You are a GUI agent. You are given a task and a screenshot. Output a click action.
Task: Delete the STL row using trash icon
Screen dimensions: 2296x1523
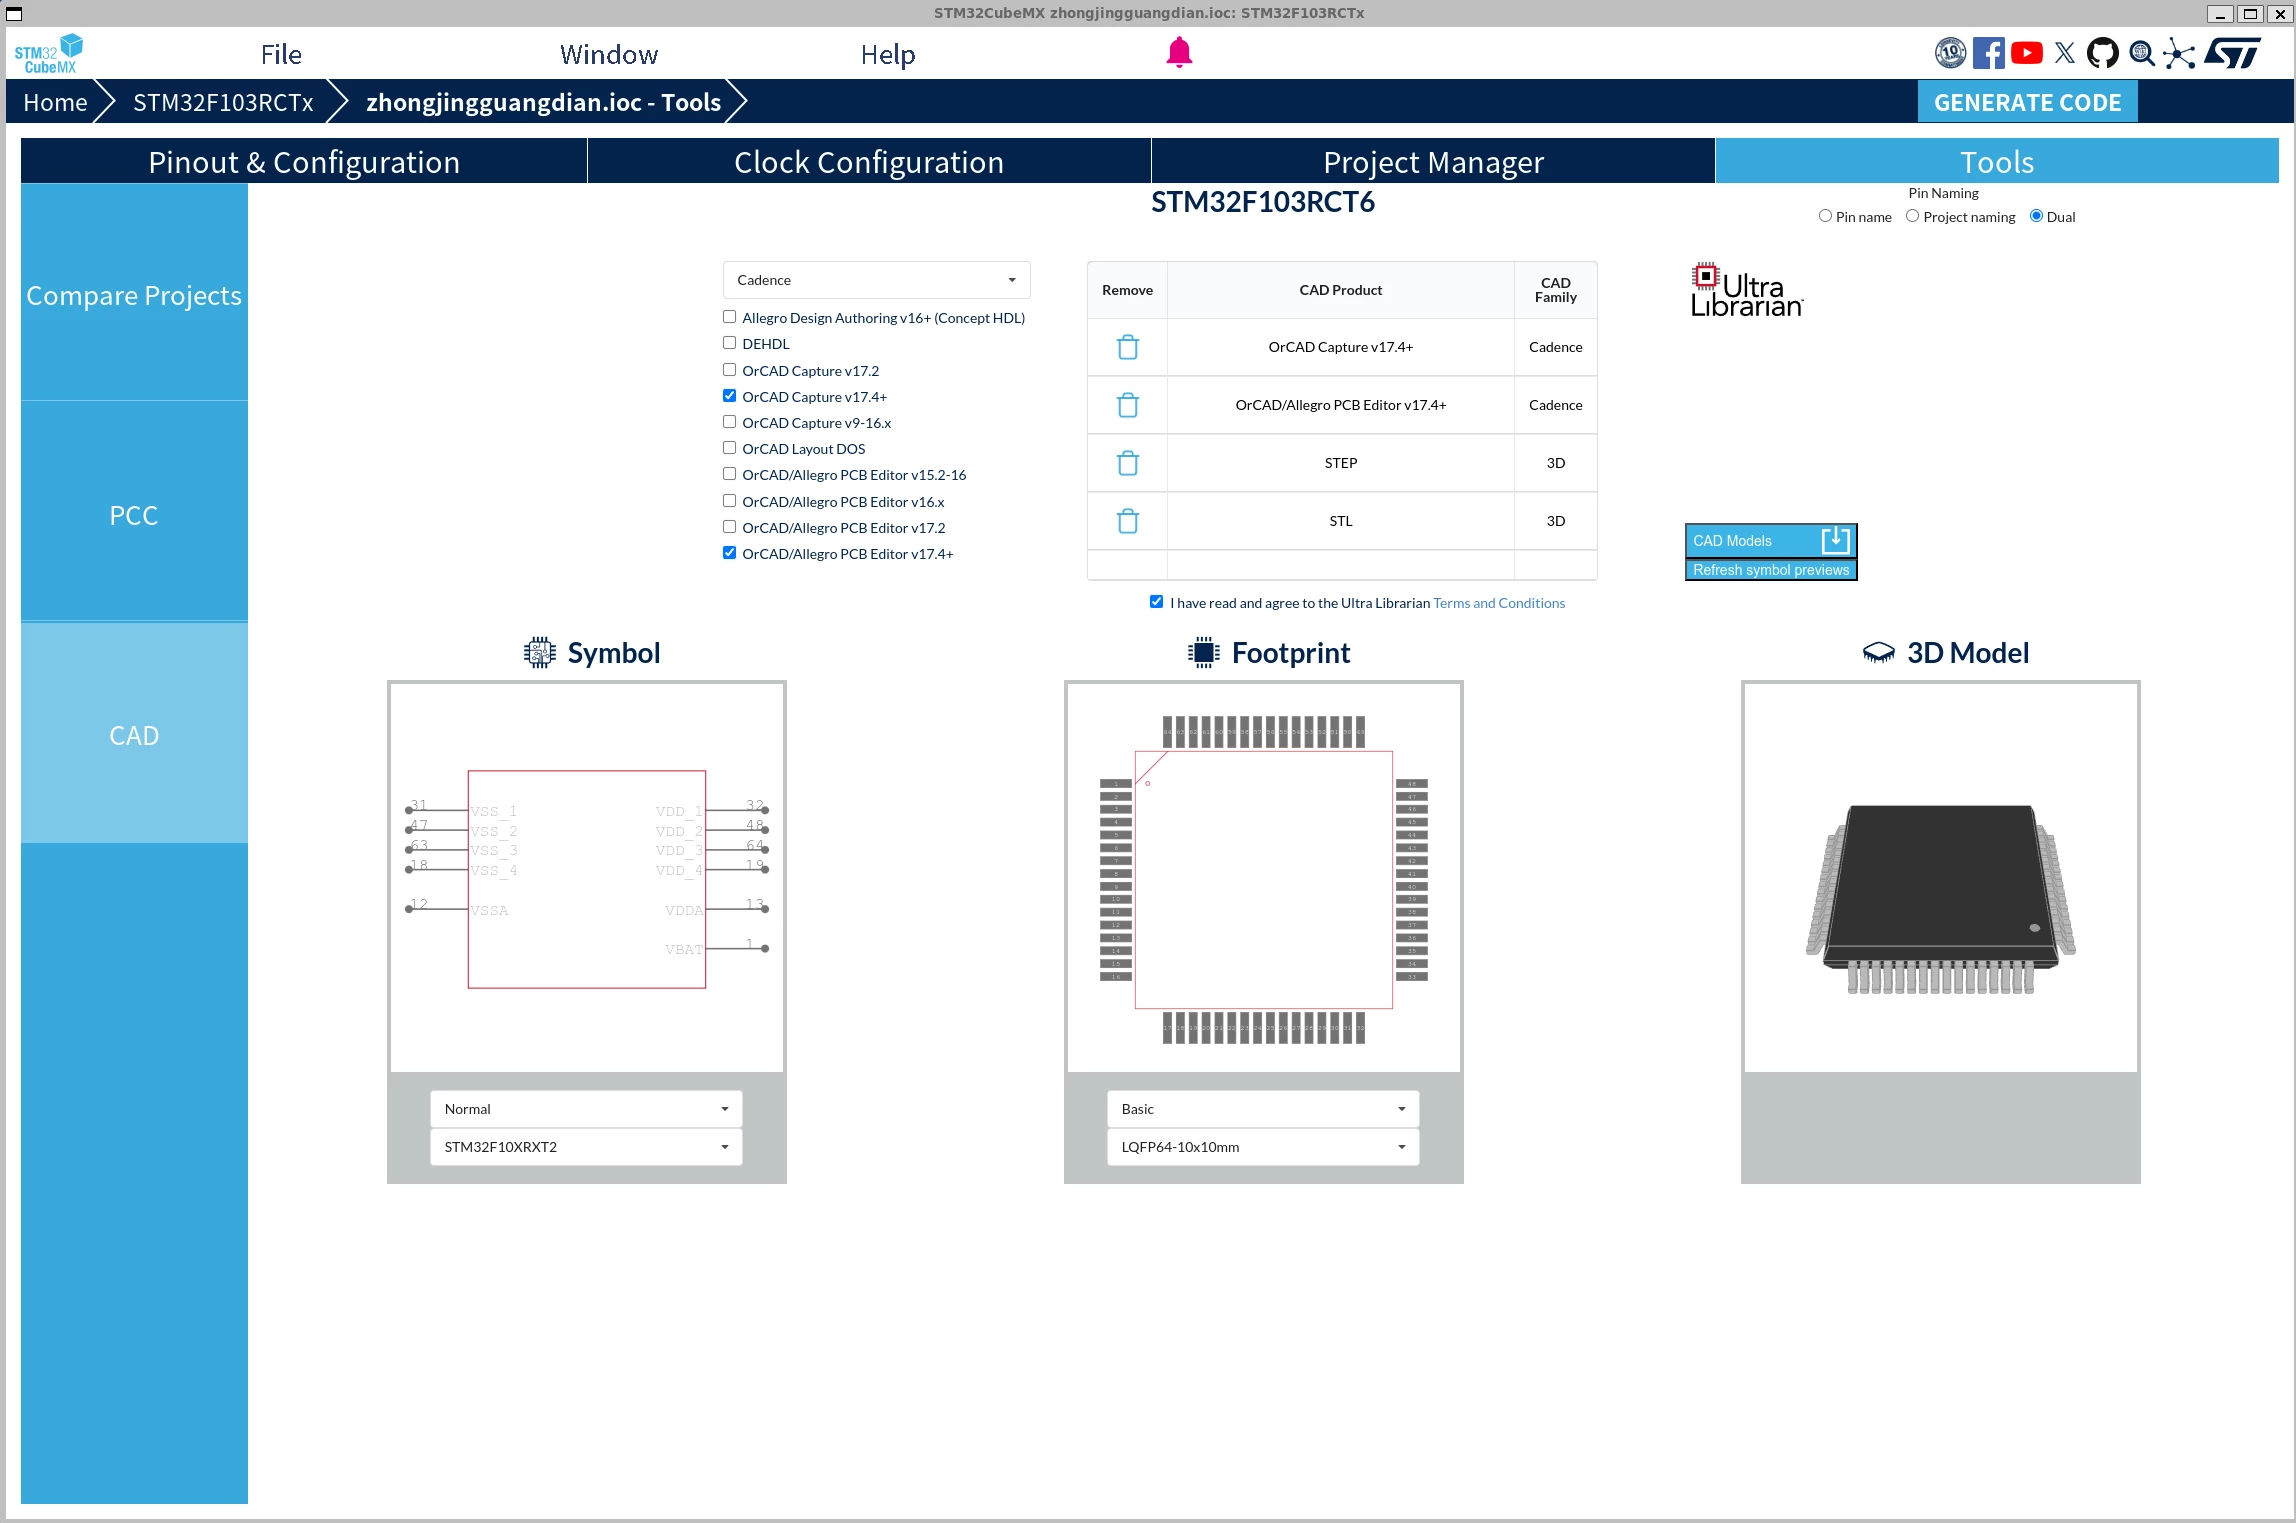click(1127, 521)
